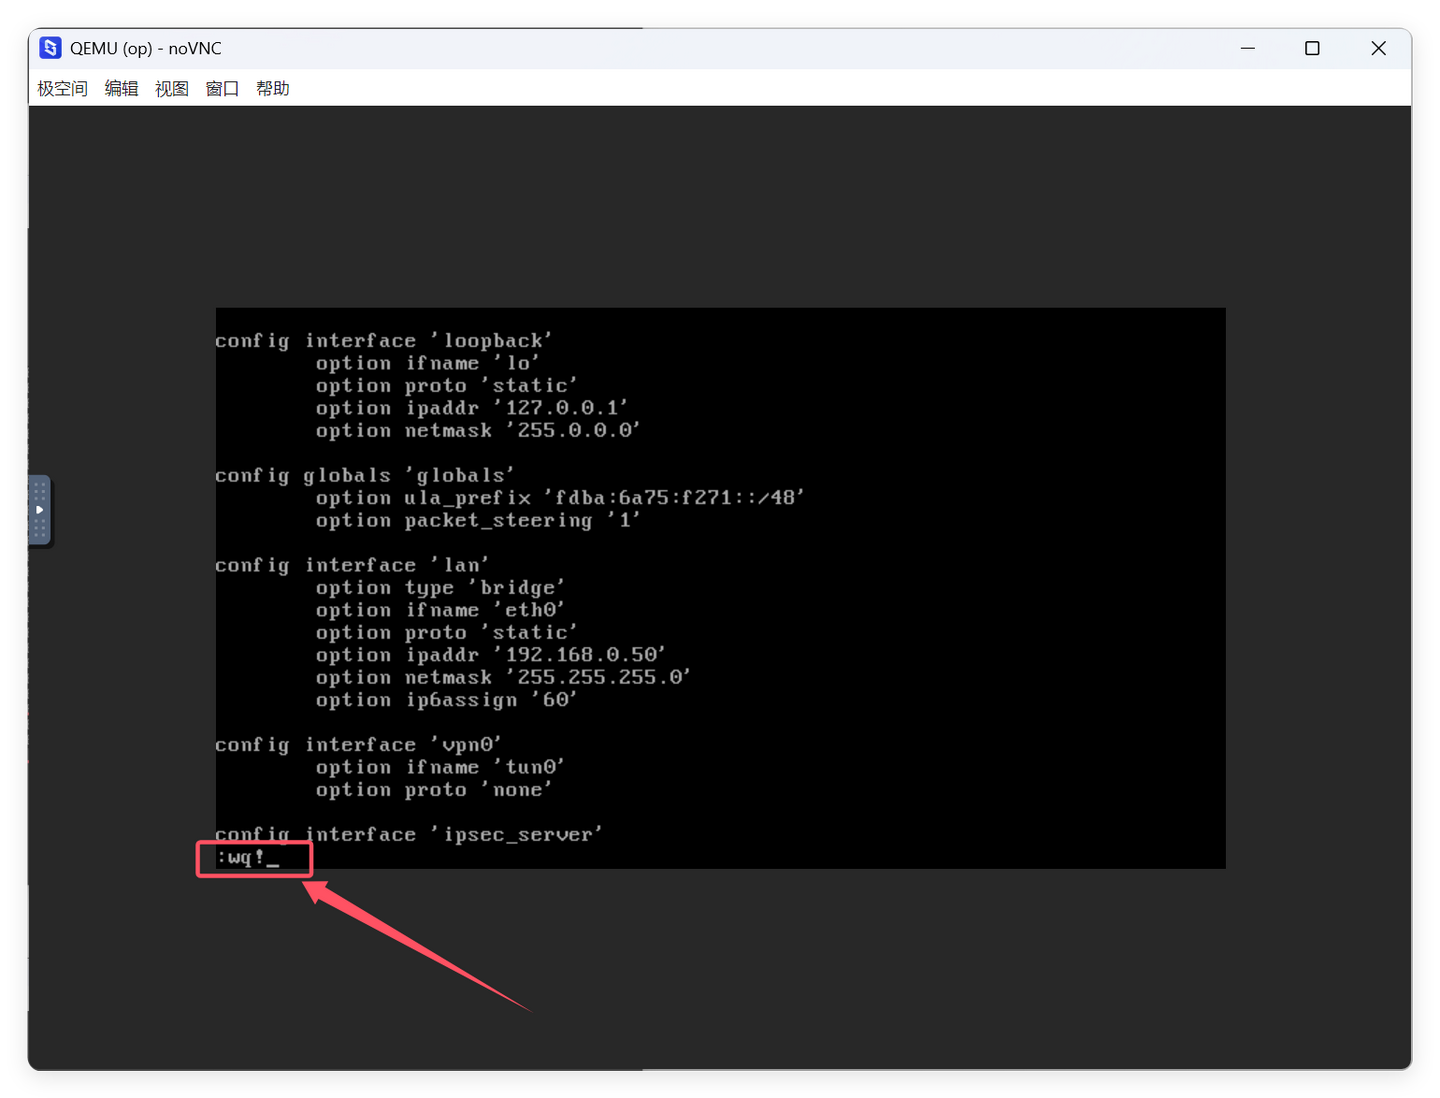
Task: Click the line "option netmask '255.0.0.0'"
Action: pos(478,430)
